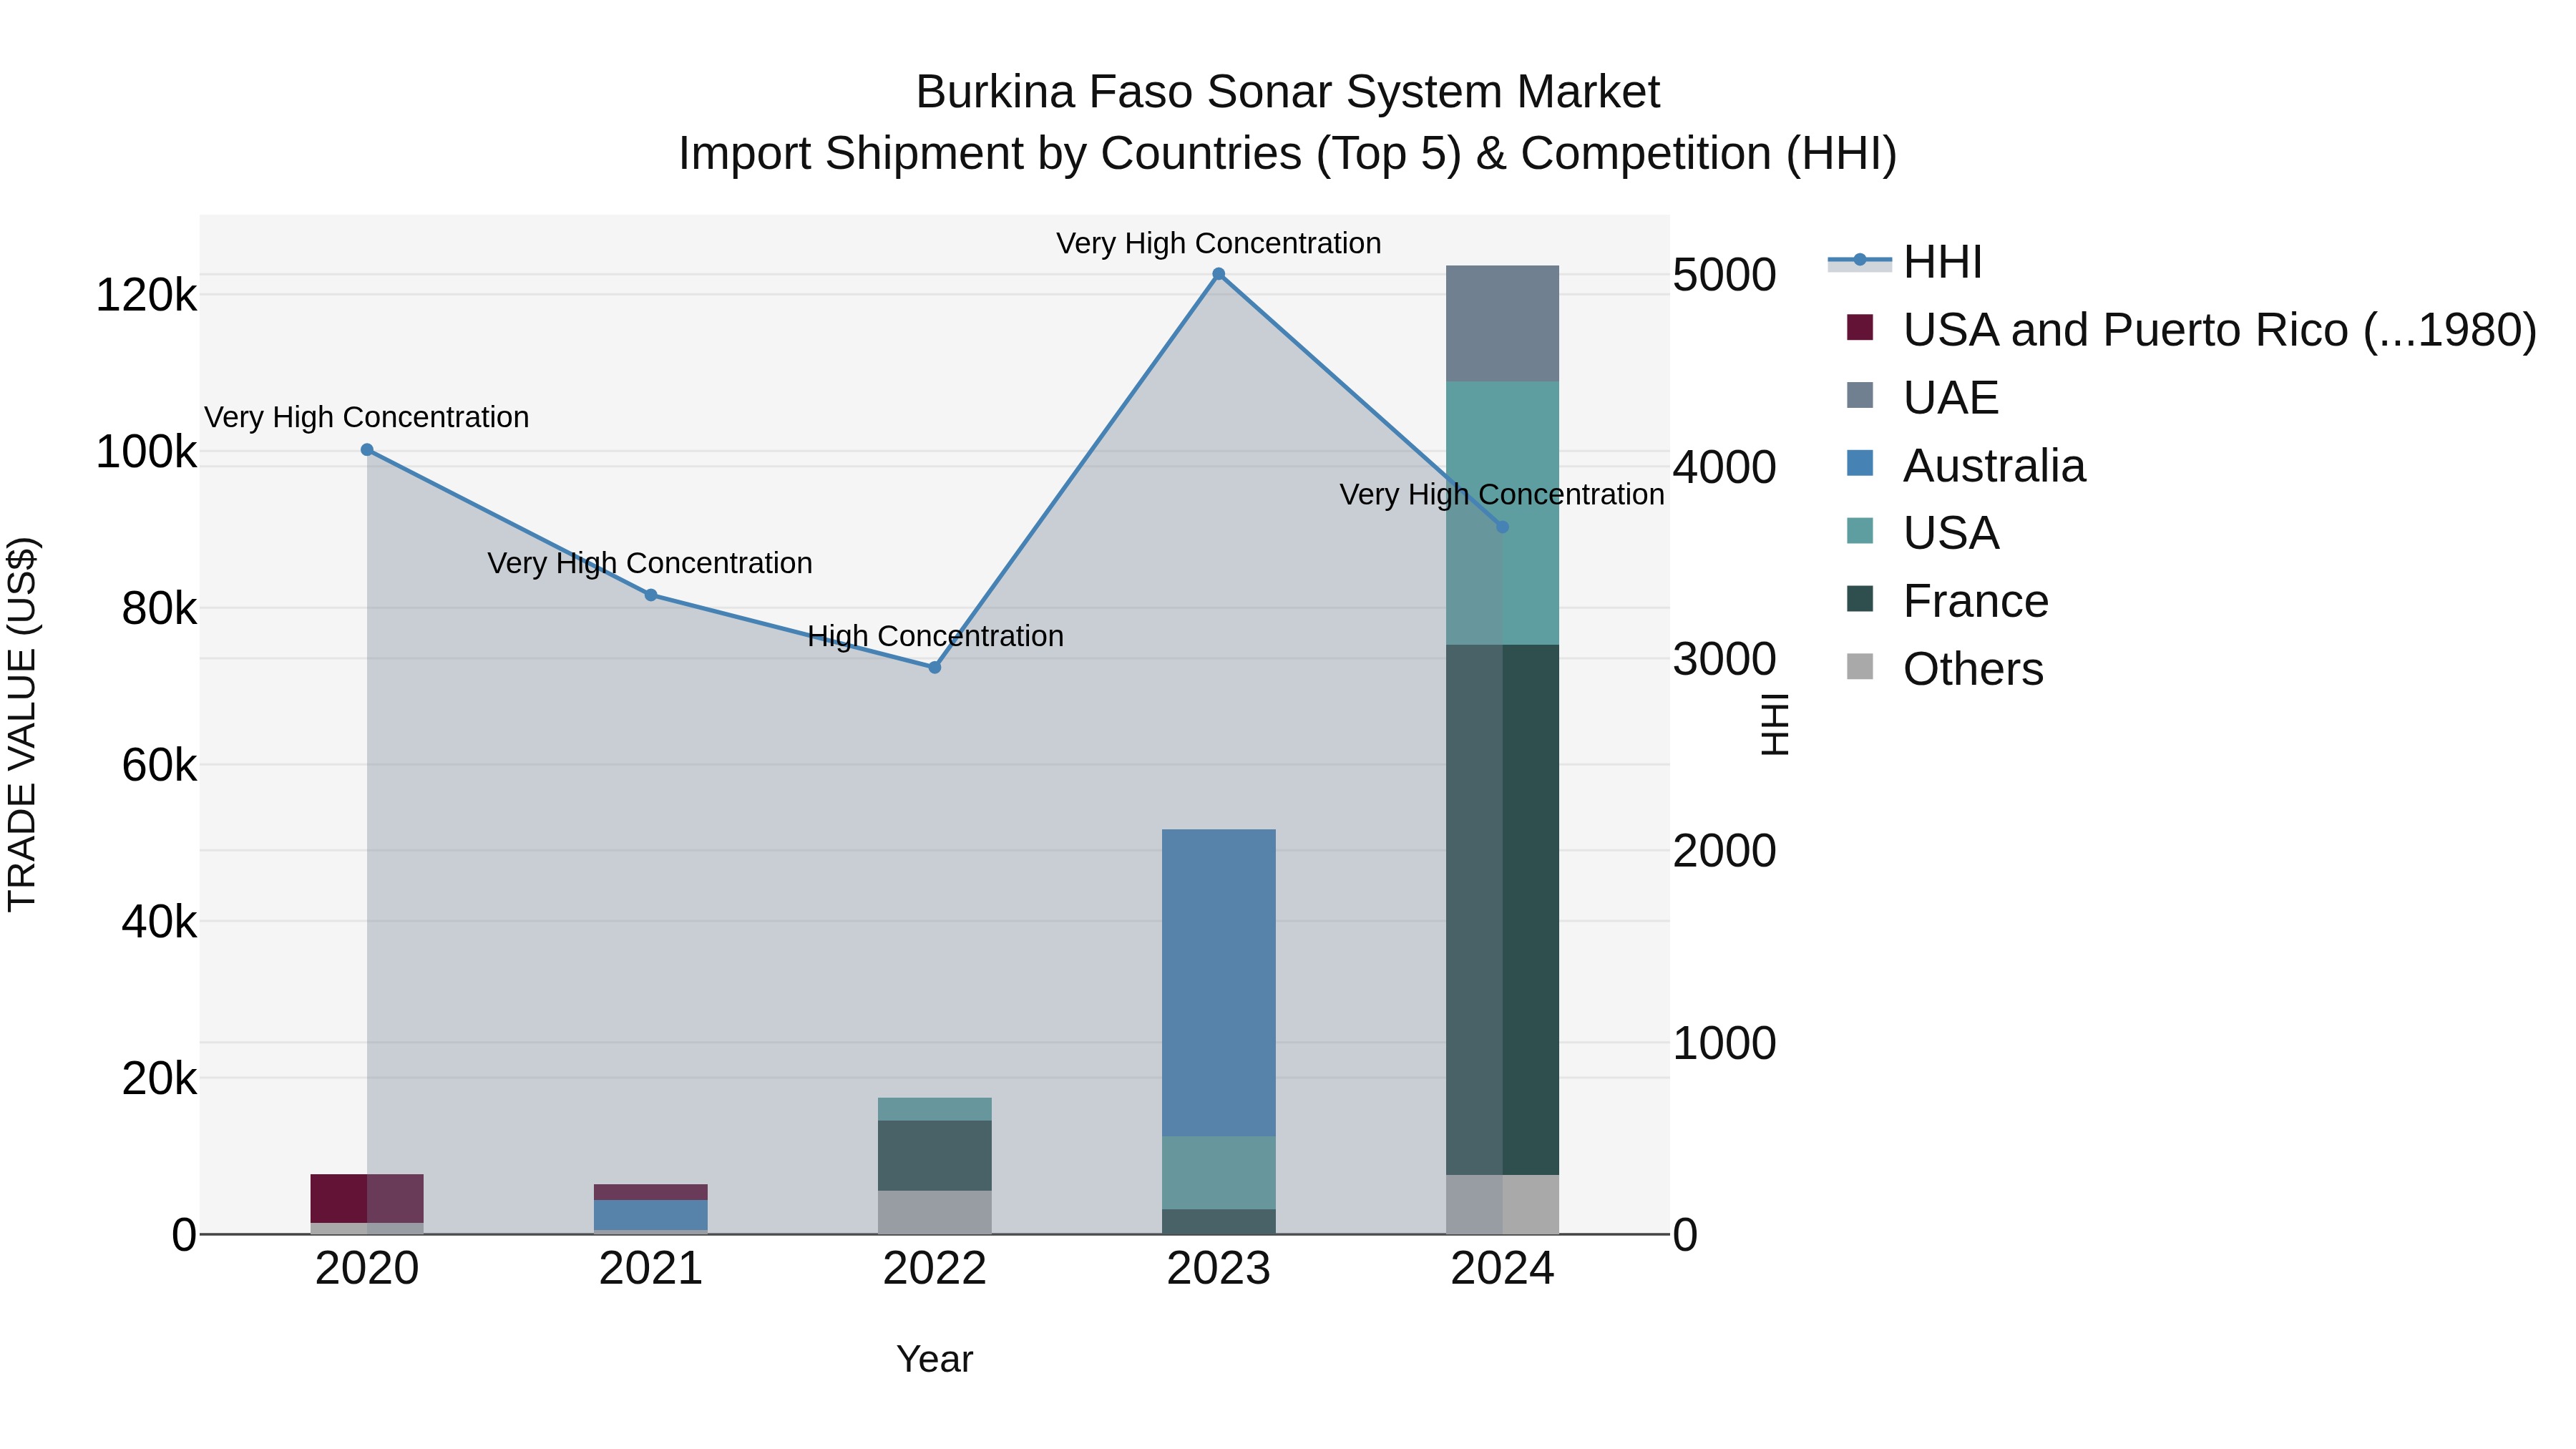Click the teal USA legend swatch
The width and height of the screenshot is (2576, 1449).
(x=1860, y=530)
